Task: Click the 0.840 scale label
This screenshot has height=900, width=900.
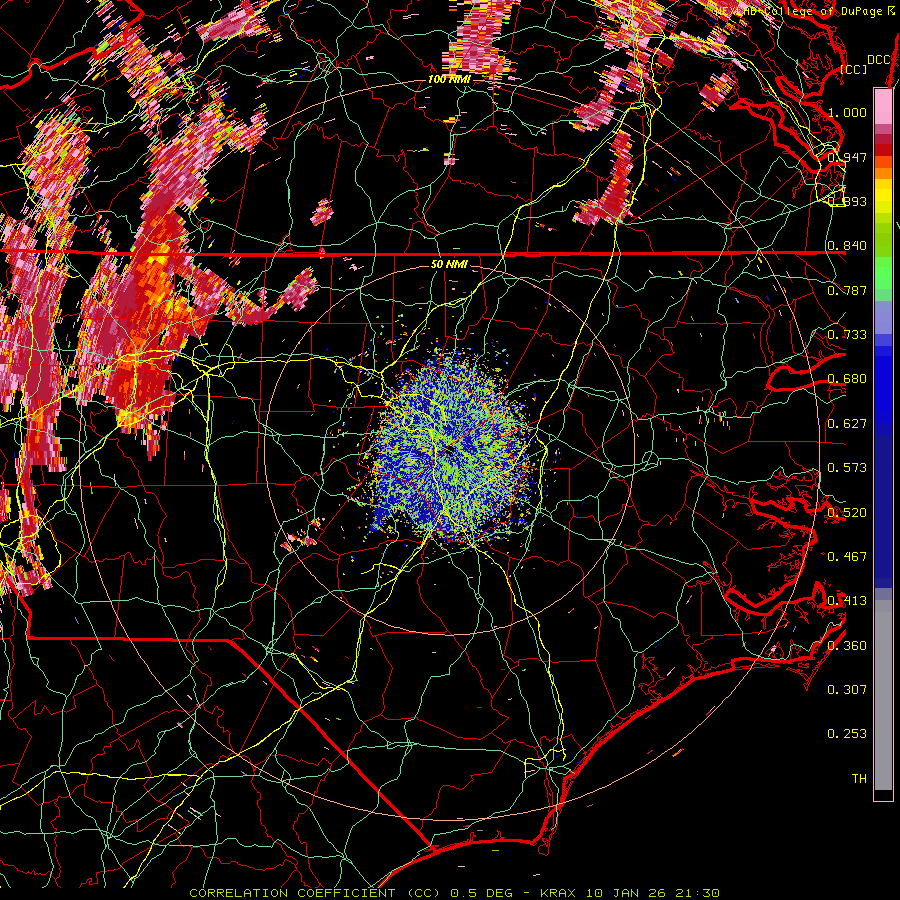Action: (x=847, y=246)
